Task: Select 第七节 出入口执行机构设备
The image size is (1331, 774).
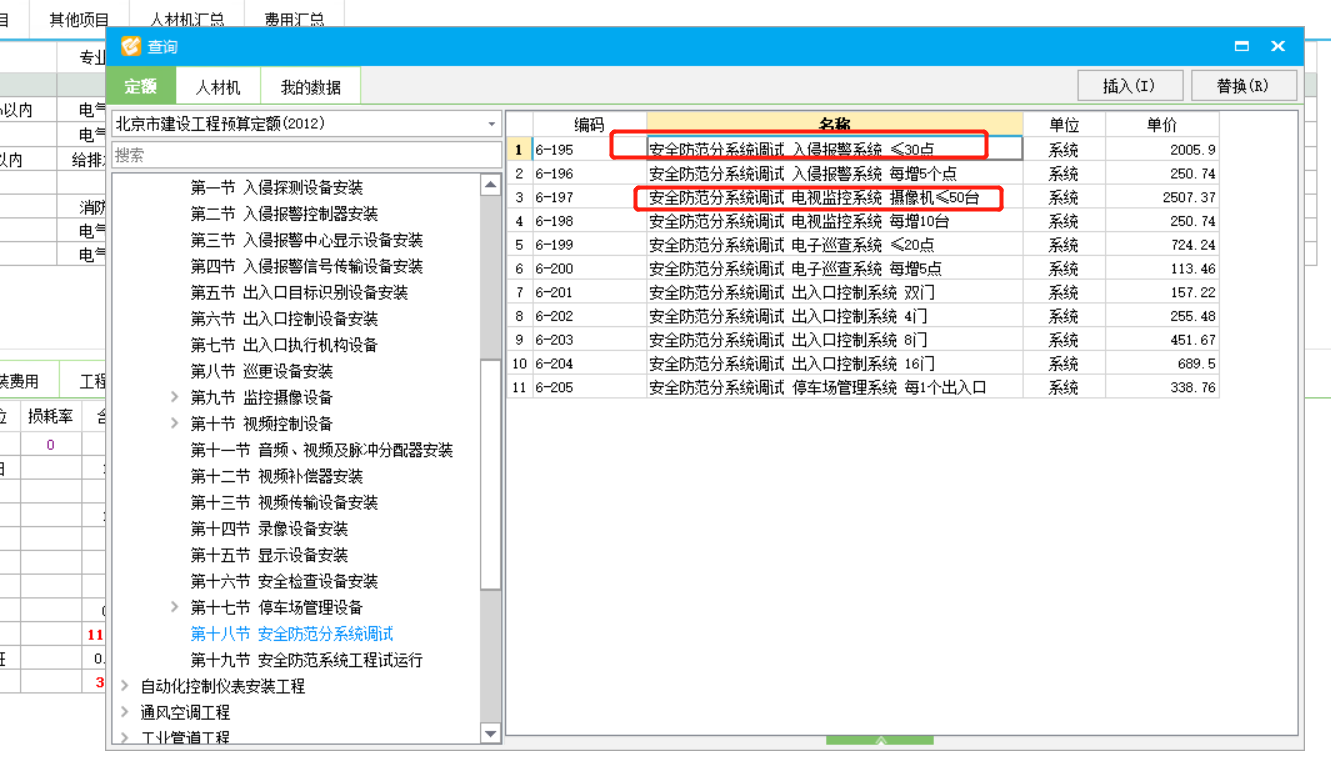Action: (284, 345)
